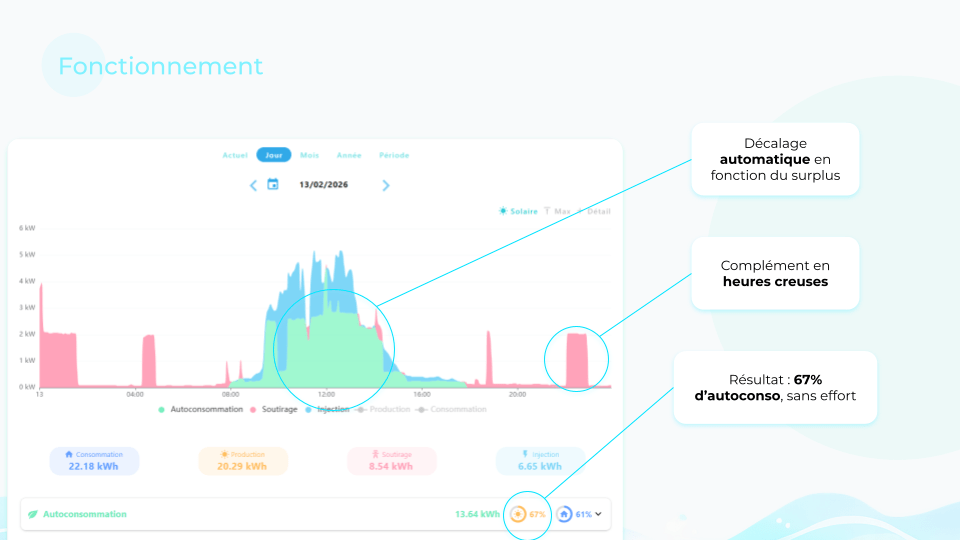Viewport: 960px width, 540px height.
Task: Go to the next day arrow
Action: (x=386, y=185)
